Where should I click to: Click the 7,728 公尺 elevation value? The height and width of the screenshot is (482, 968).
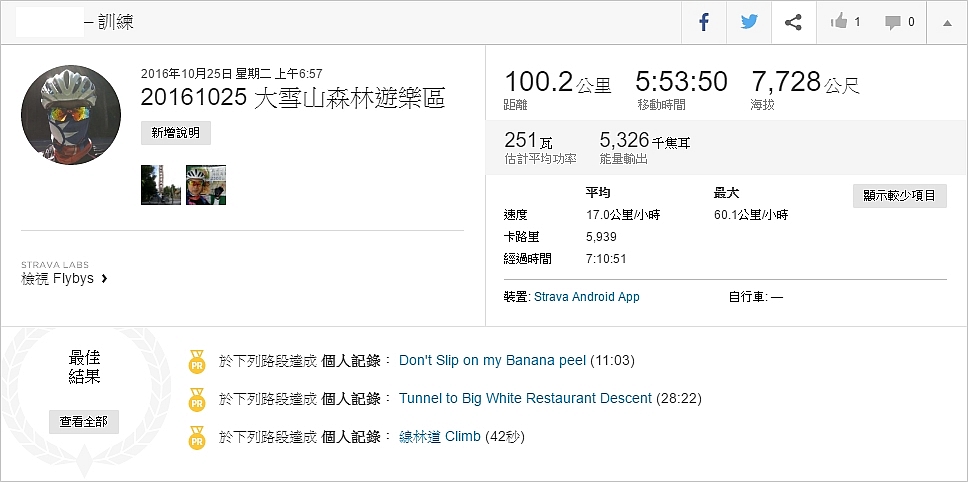(806, 82)
